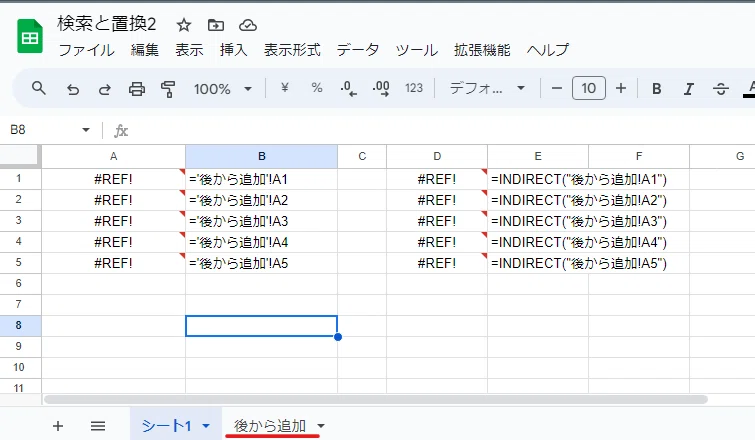Screen dimensions: 755x440
Task: Click the horizontal scrollbar
Action: [x=376, y=400]
